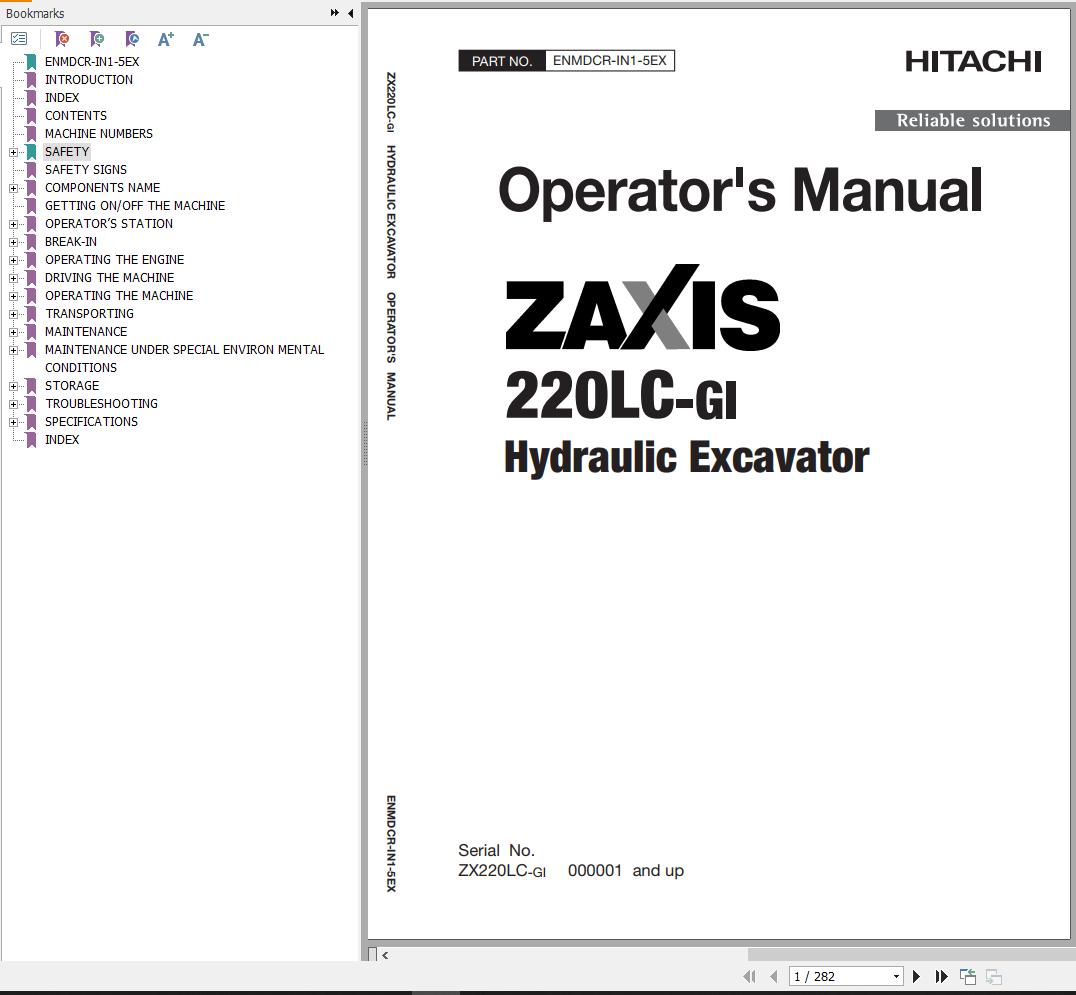This screenshot has width=1076, height=995.
Task: Click the greyed next view icon
Action: click(x=994, y=976)
